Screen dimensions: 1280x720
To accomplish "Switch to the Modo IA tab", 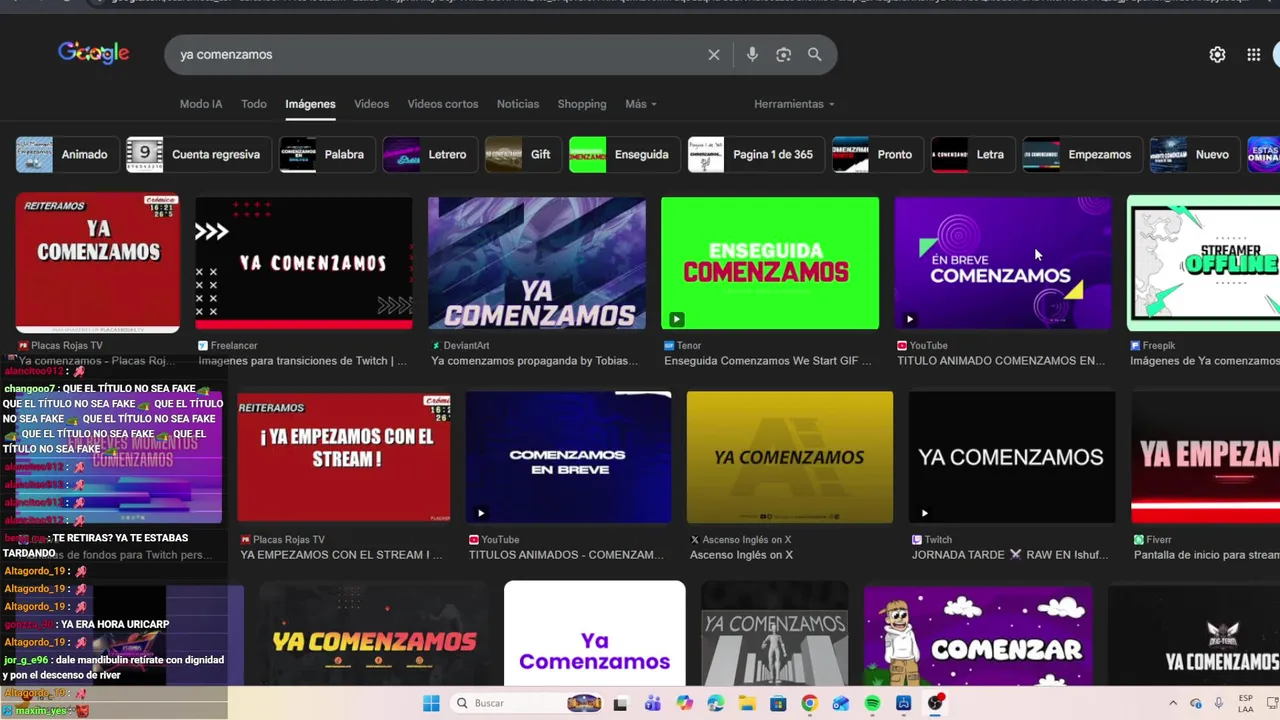I will tap(201, 104).
